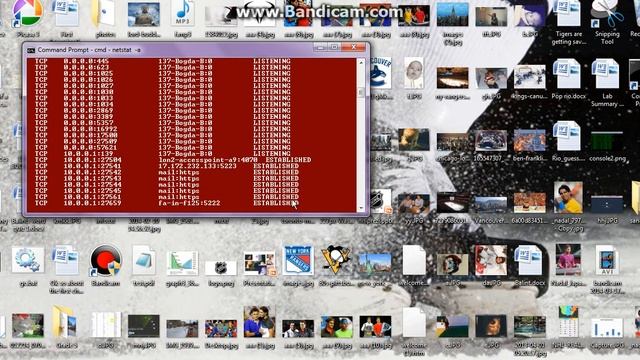Click the 10.0.0.1:27659 local address
Screen dimensions: 640x360
pyautogui.click(x=92, y=203)
